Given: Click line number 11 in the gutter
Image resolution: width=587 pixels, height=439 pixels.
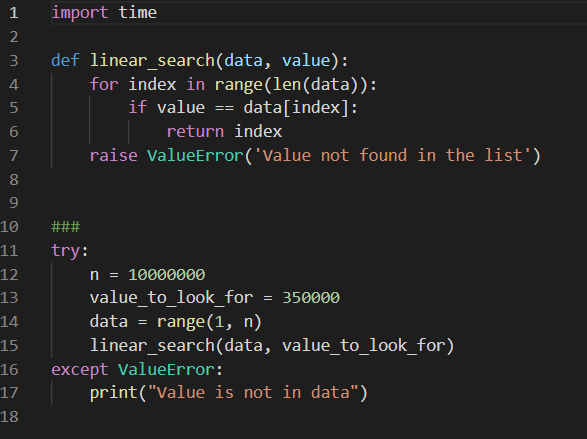Looking at the screenshot, I should coord(9,251).
